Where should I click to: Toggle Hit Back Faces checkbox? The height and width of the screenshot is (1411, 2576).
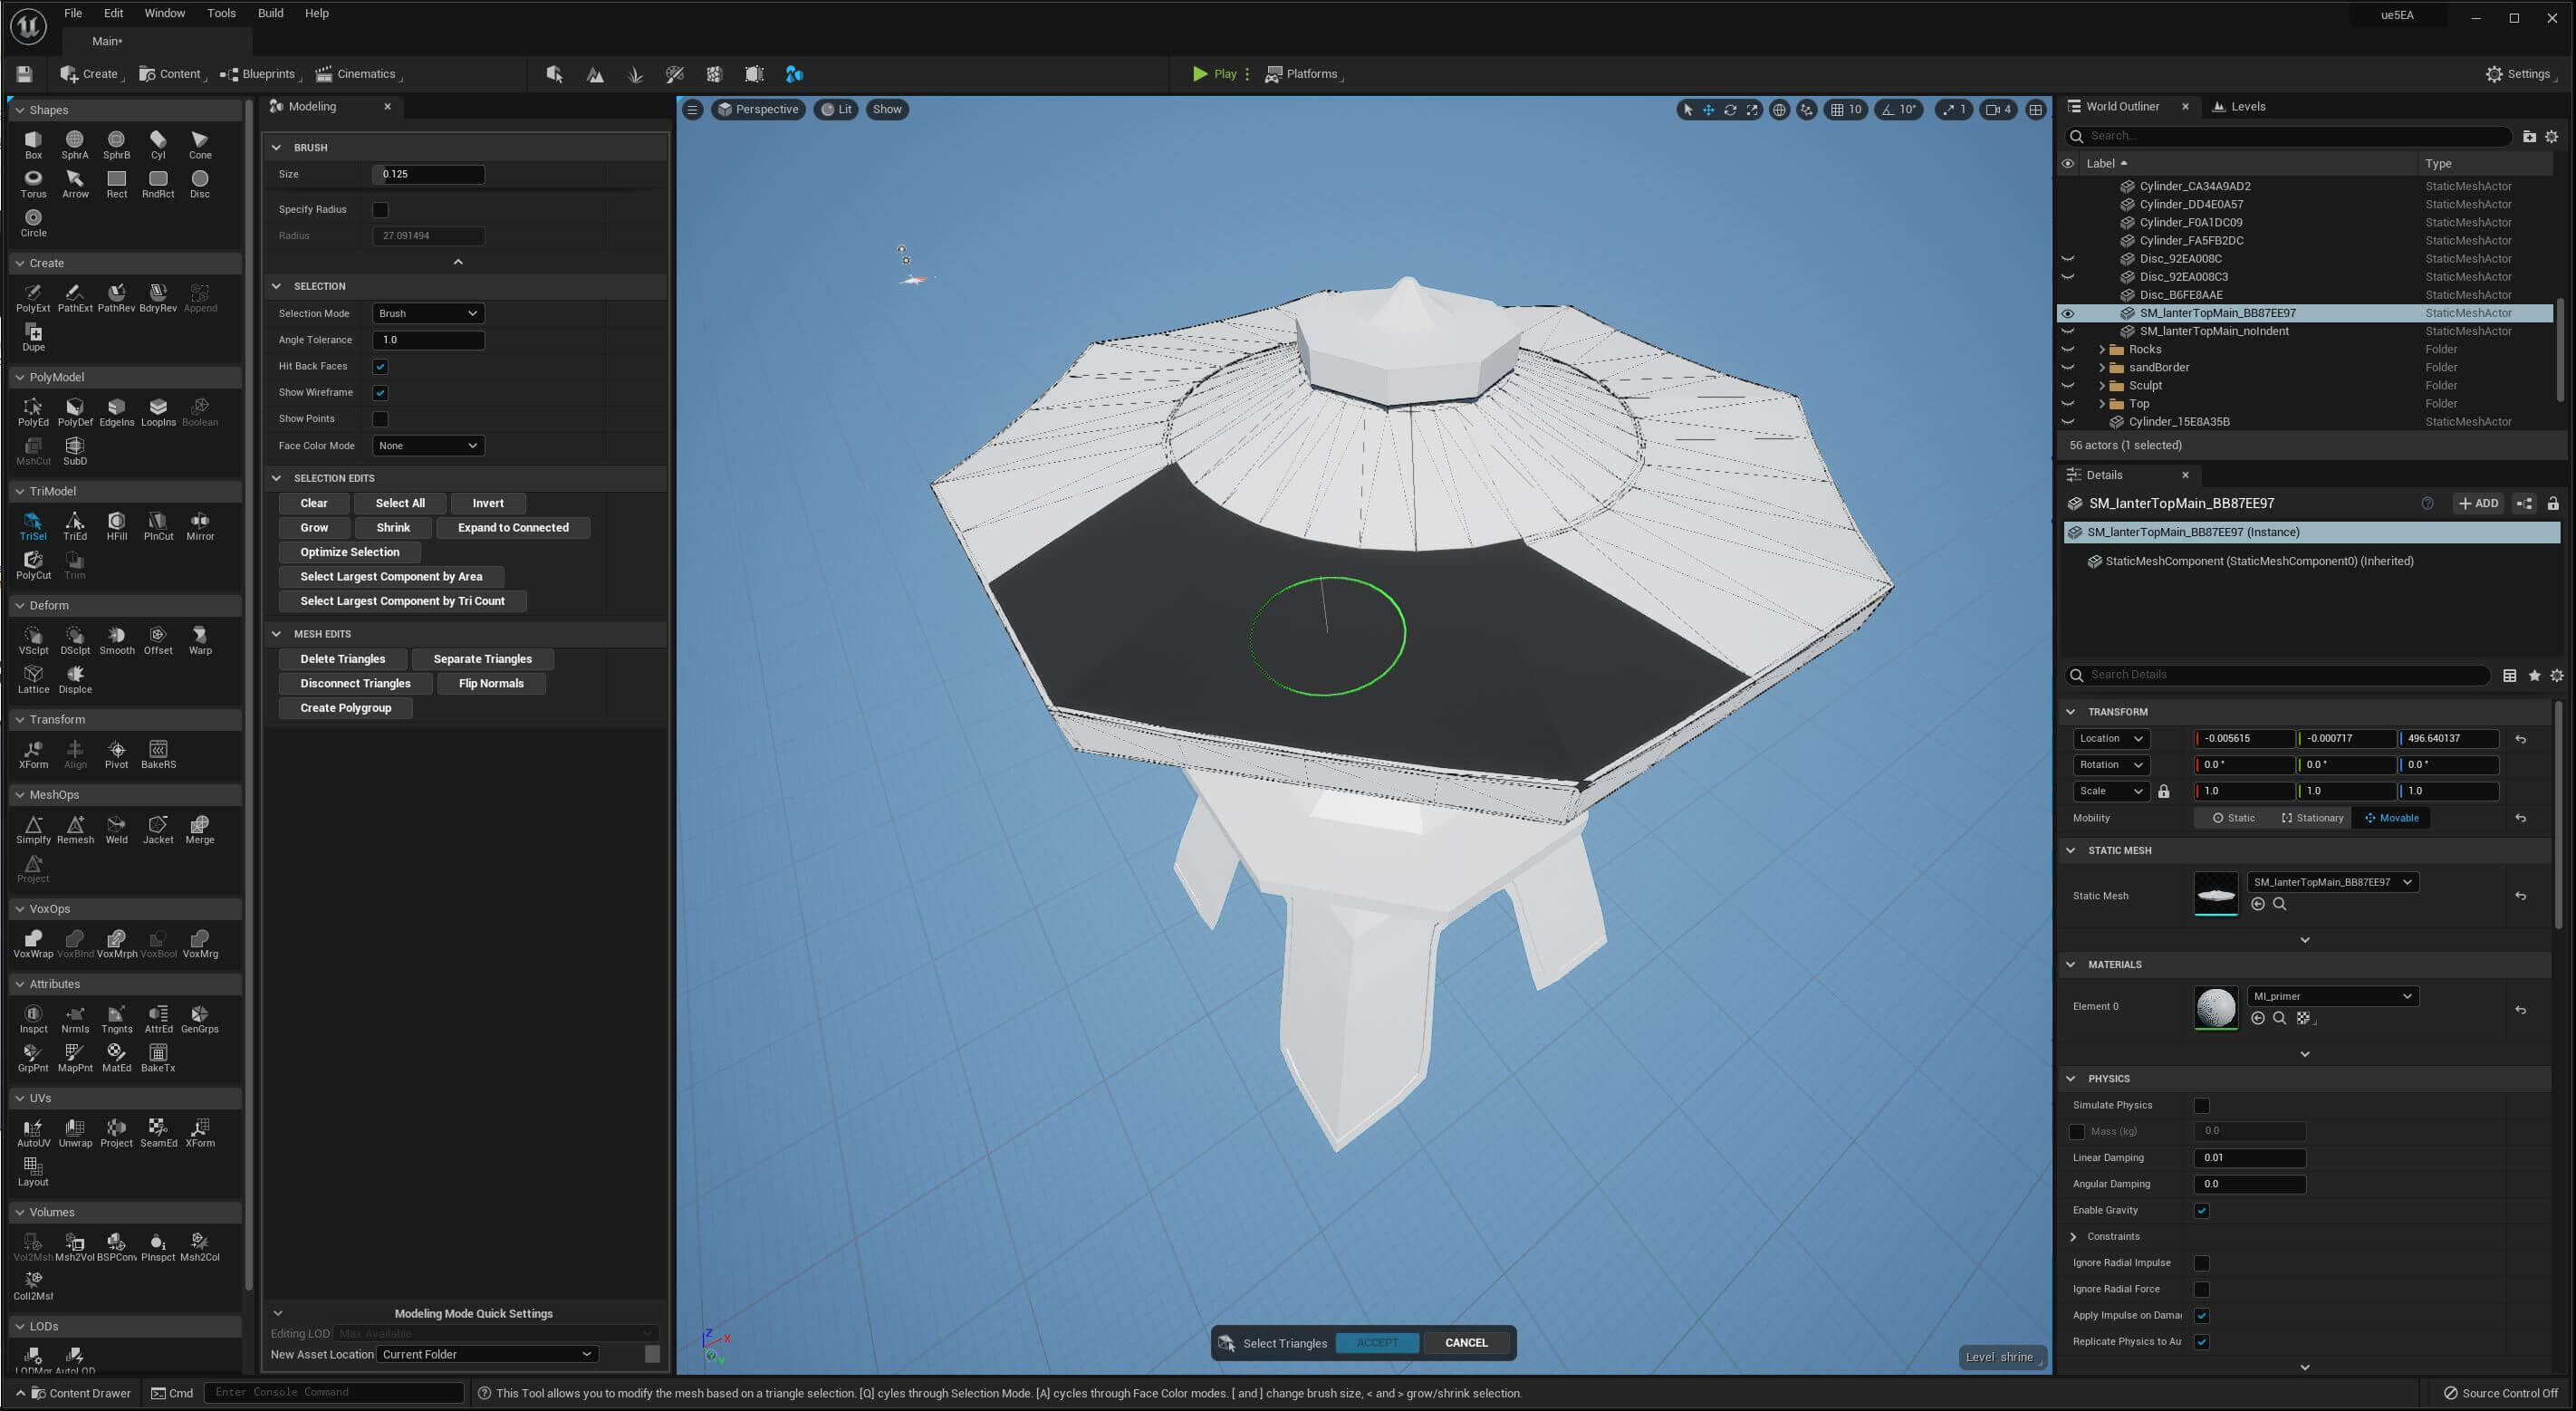pyautogui.click(x=380, y=366)
